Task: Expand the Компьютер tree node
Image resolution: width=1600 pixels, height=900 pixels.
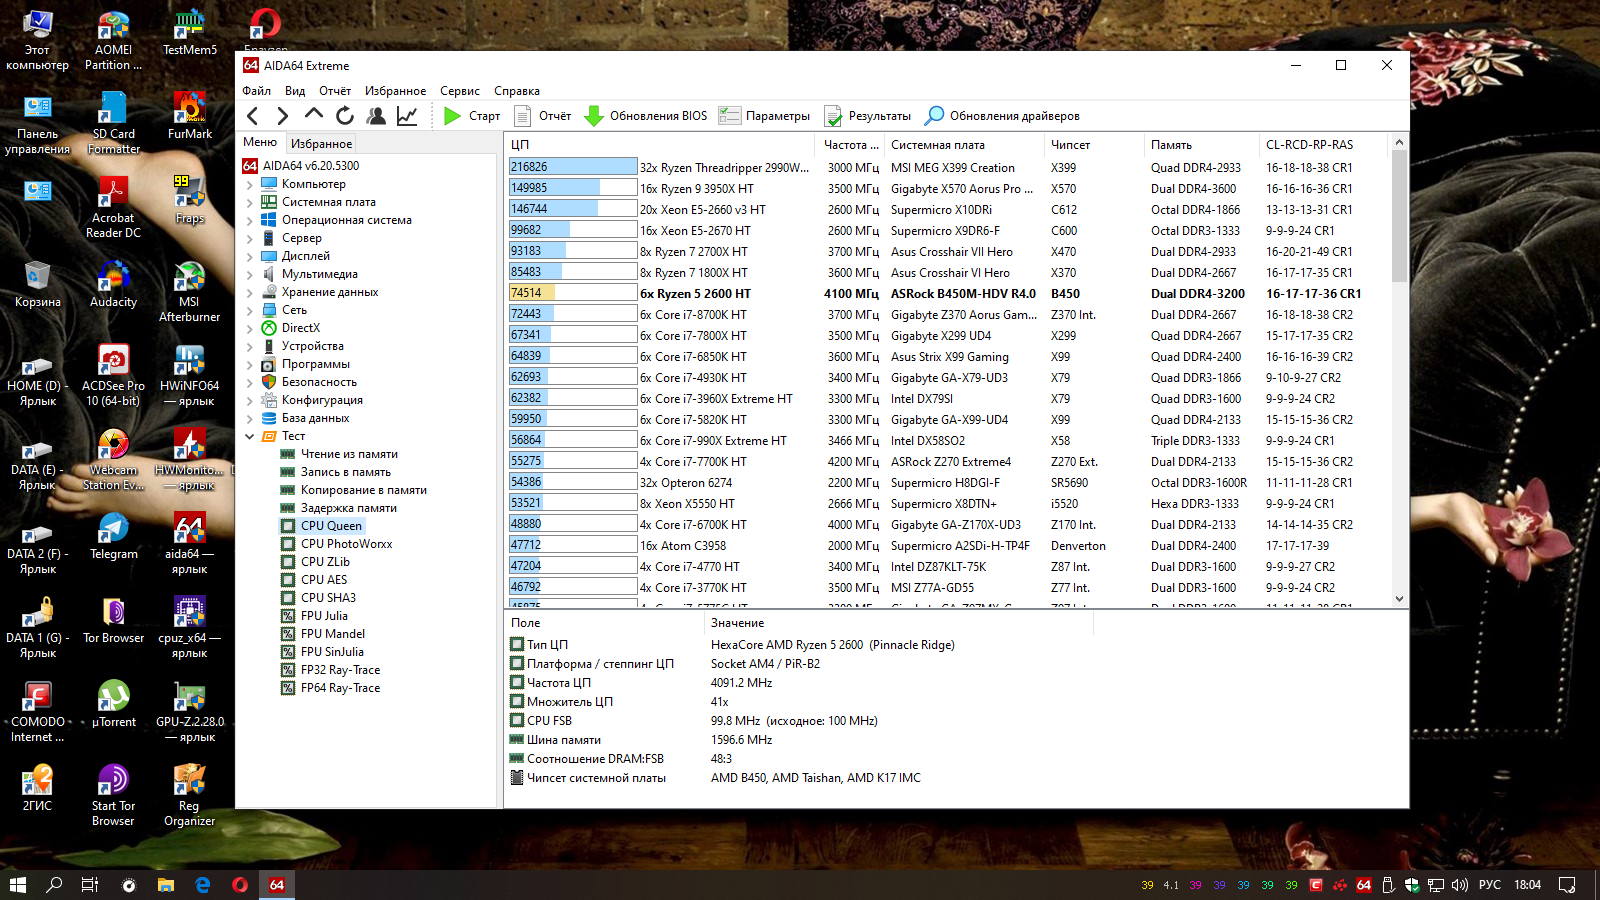Action: coord(250,184)
